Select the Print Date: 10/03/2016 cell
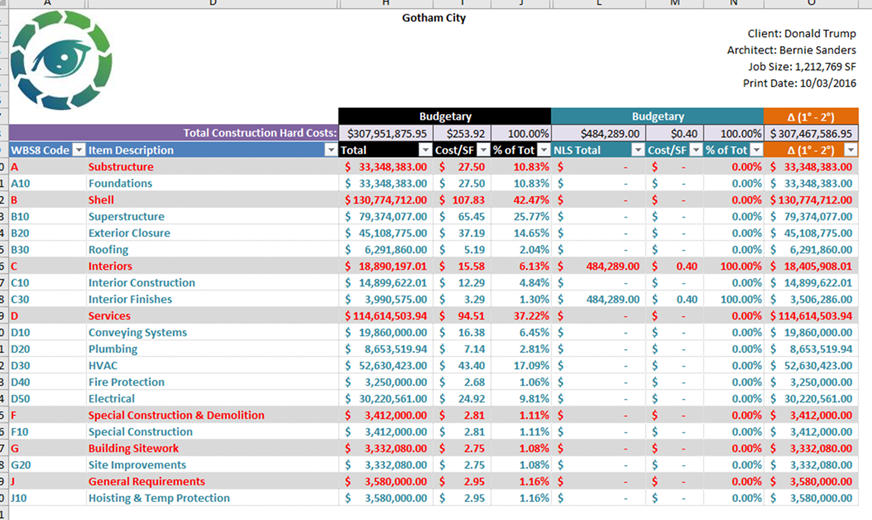This screenshot has height=520, width=872. click(x=799, y=83)
